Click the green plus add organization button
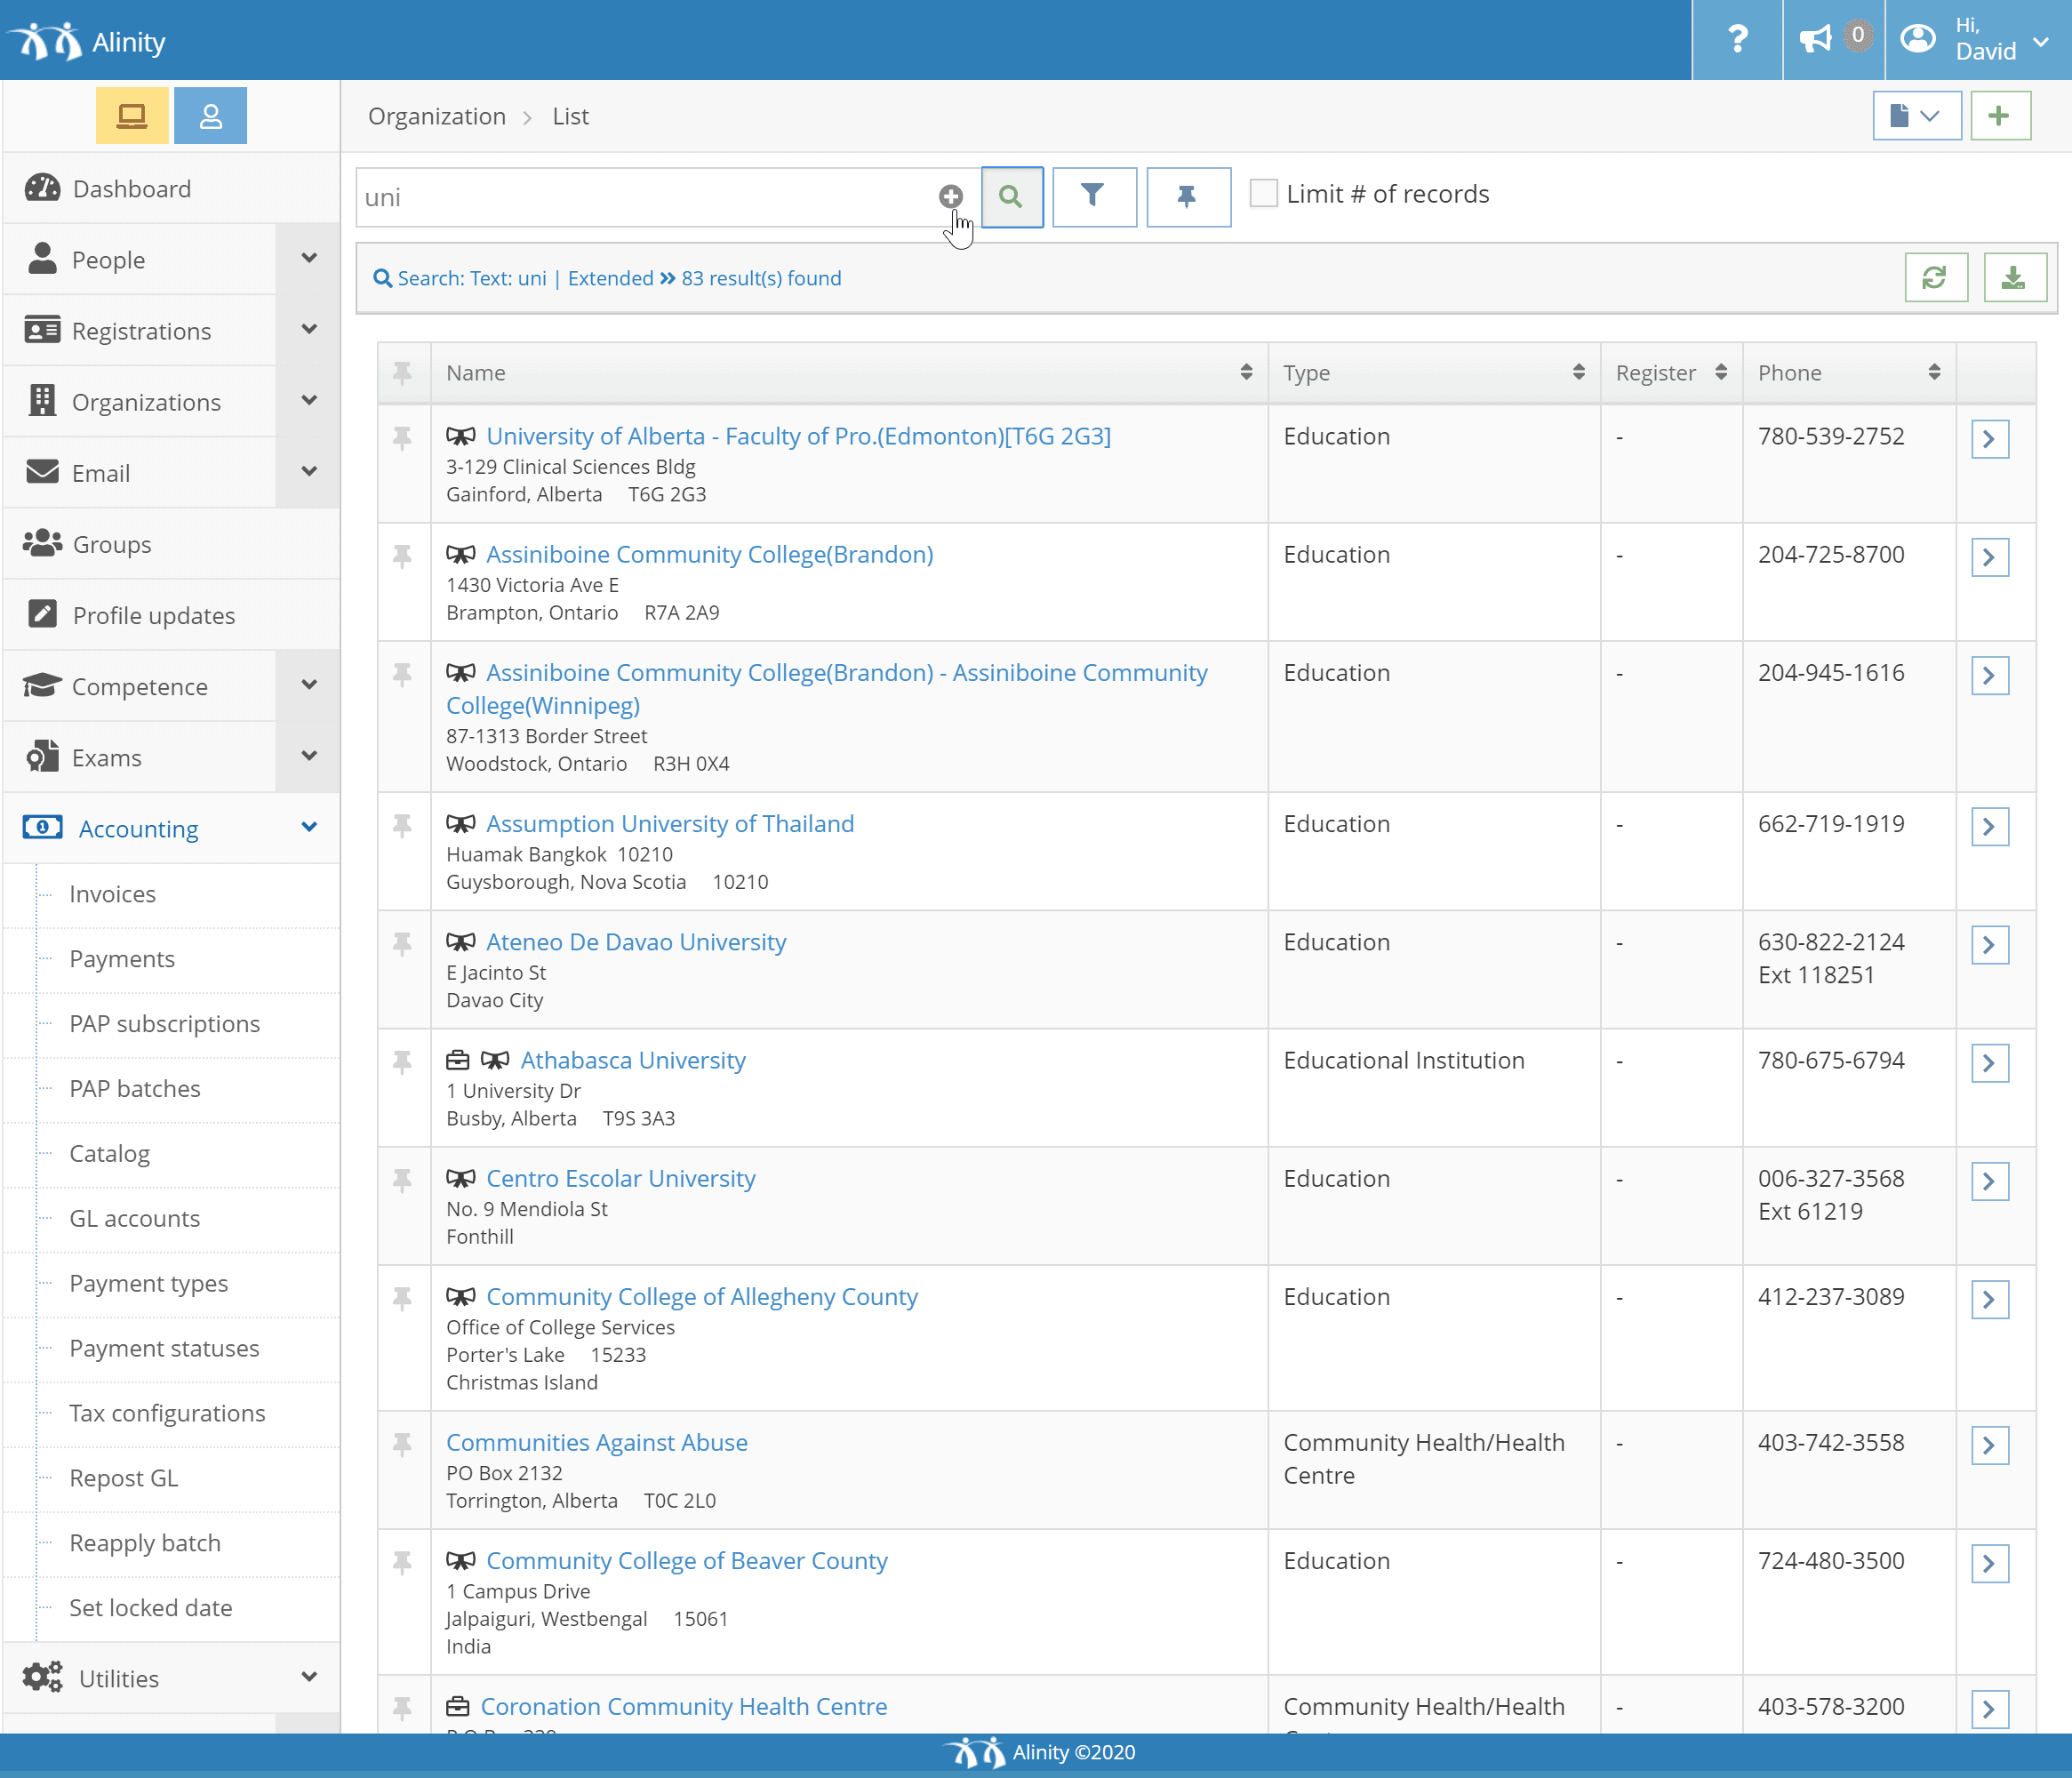 (x=2000, y=116)
